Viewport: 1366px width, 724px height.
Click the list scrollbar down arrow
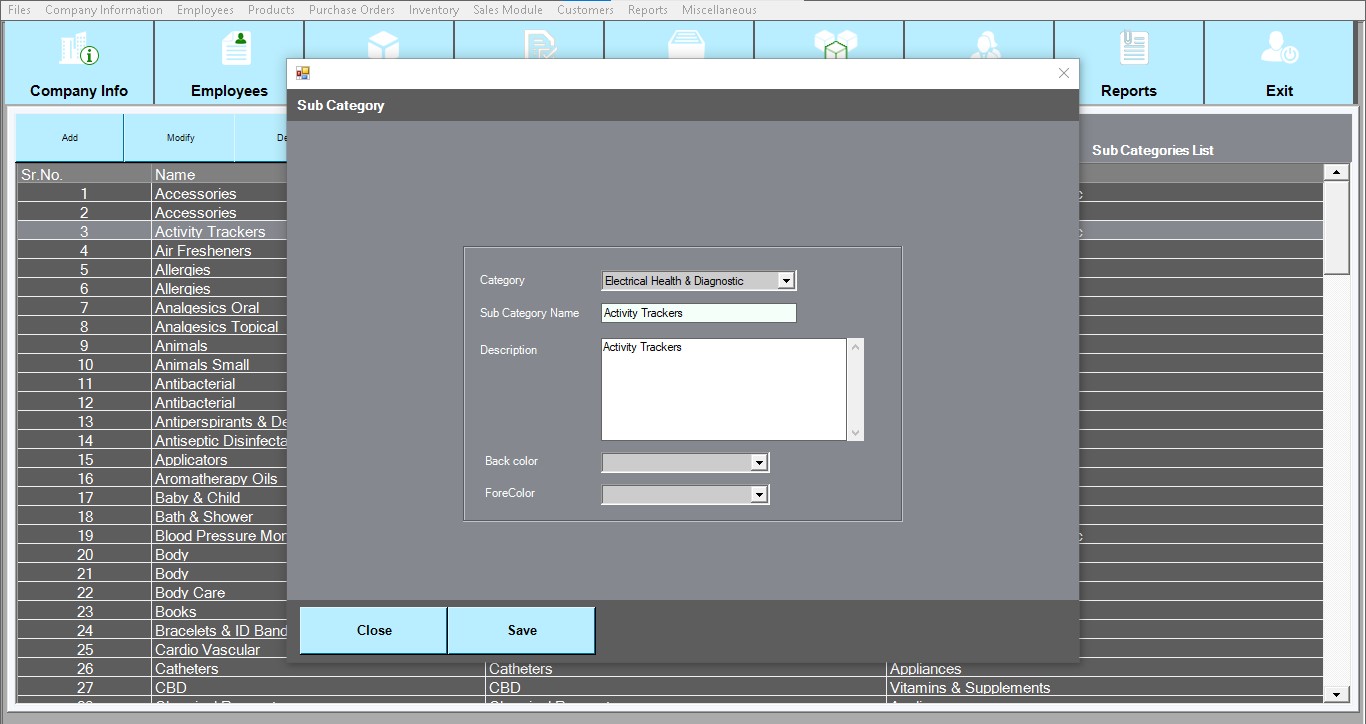pos(1336,694)
